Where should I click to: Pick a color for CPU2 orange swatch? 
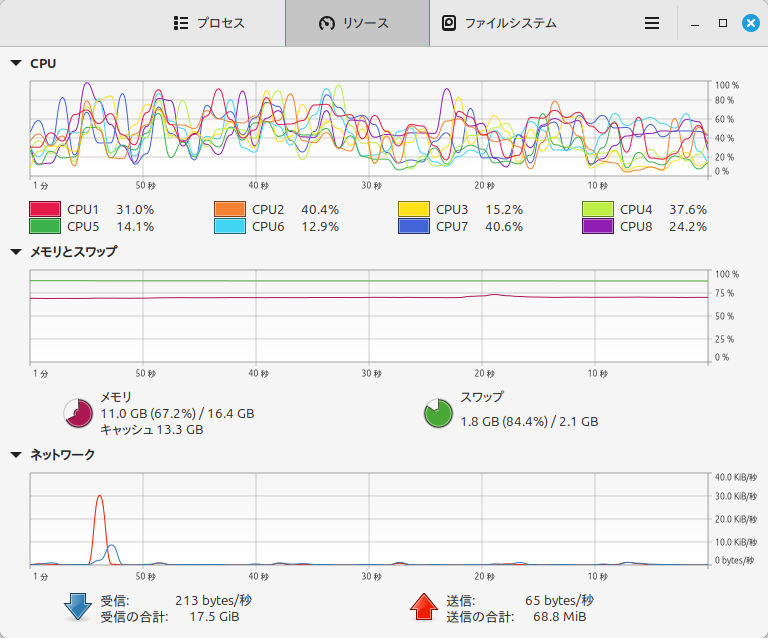click(x=229, y=209)
